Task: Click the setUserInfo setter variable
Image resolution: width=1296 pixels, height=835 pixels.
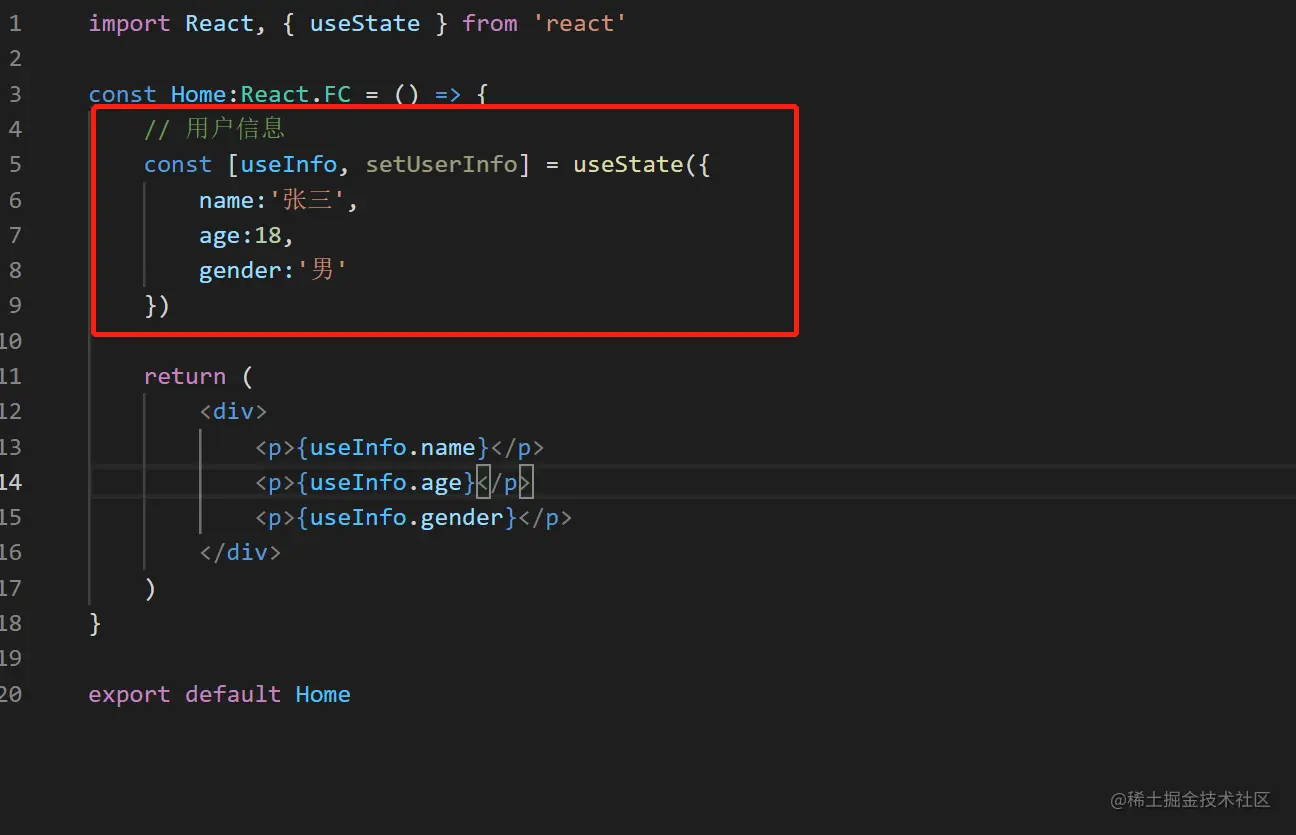Action: [x=441, y=164]
